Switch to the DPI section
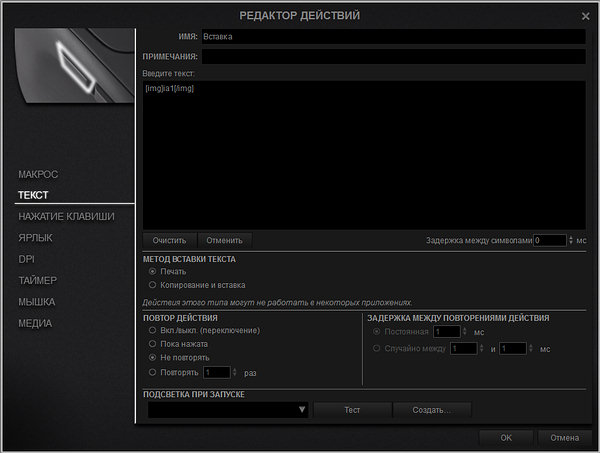 (x=26, y=259)
